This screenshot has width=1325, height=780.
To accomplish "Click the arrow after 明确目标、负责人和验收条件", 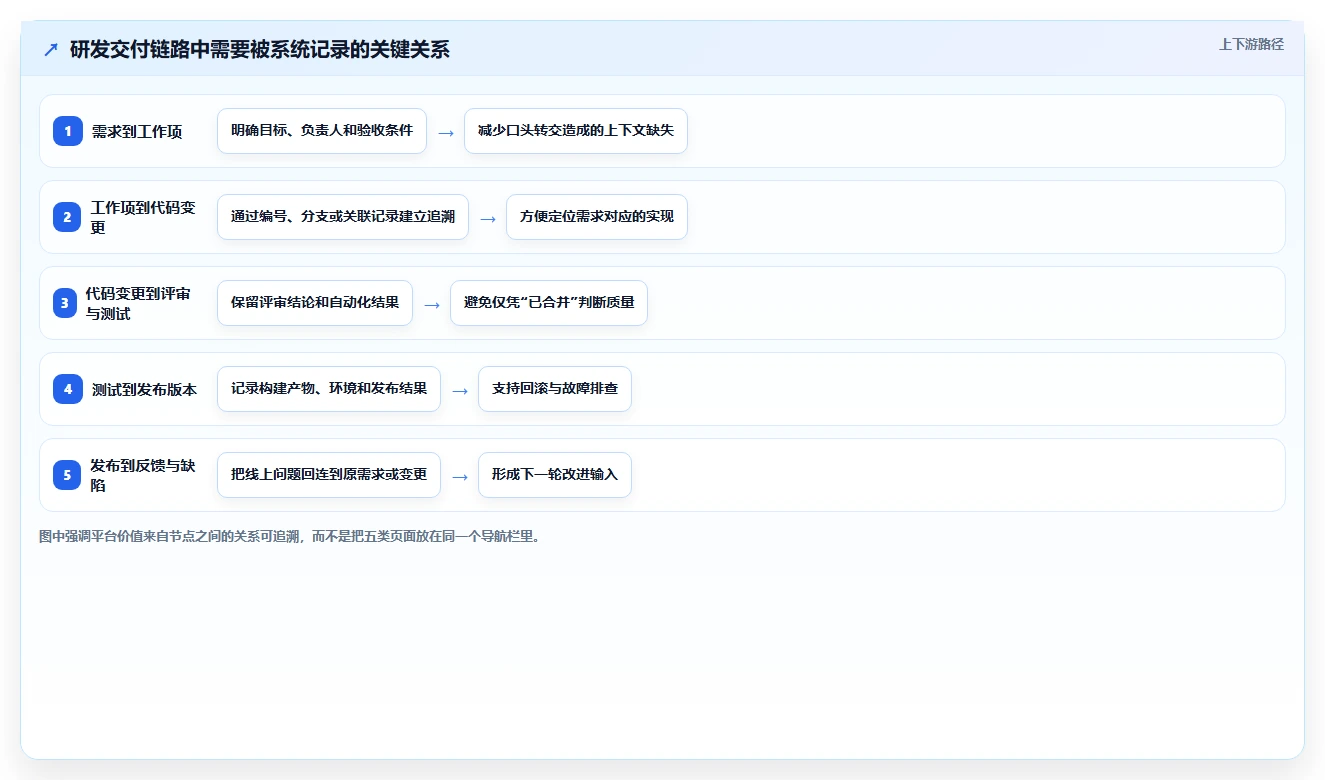I will tap(446, 132).
